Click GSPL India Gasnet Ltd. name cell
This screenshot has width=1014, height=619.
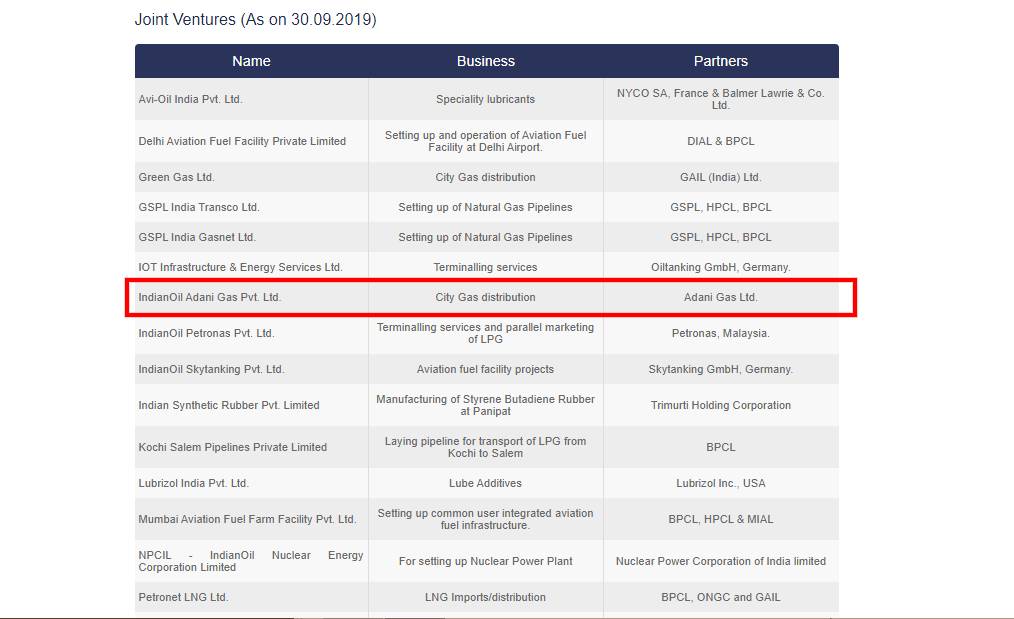coord(197,237)
